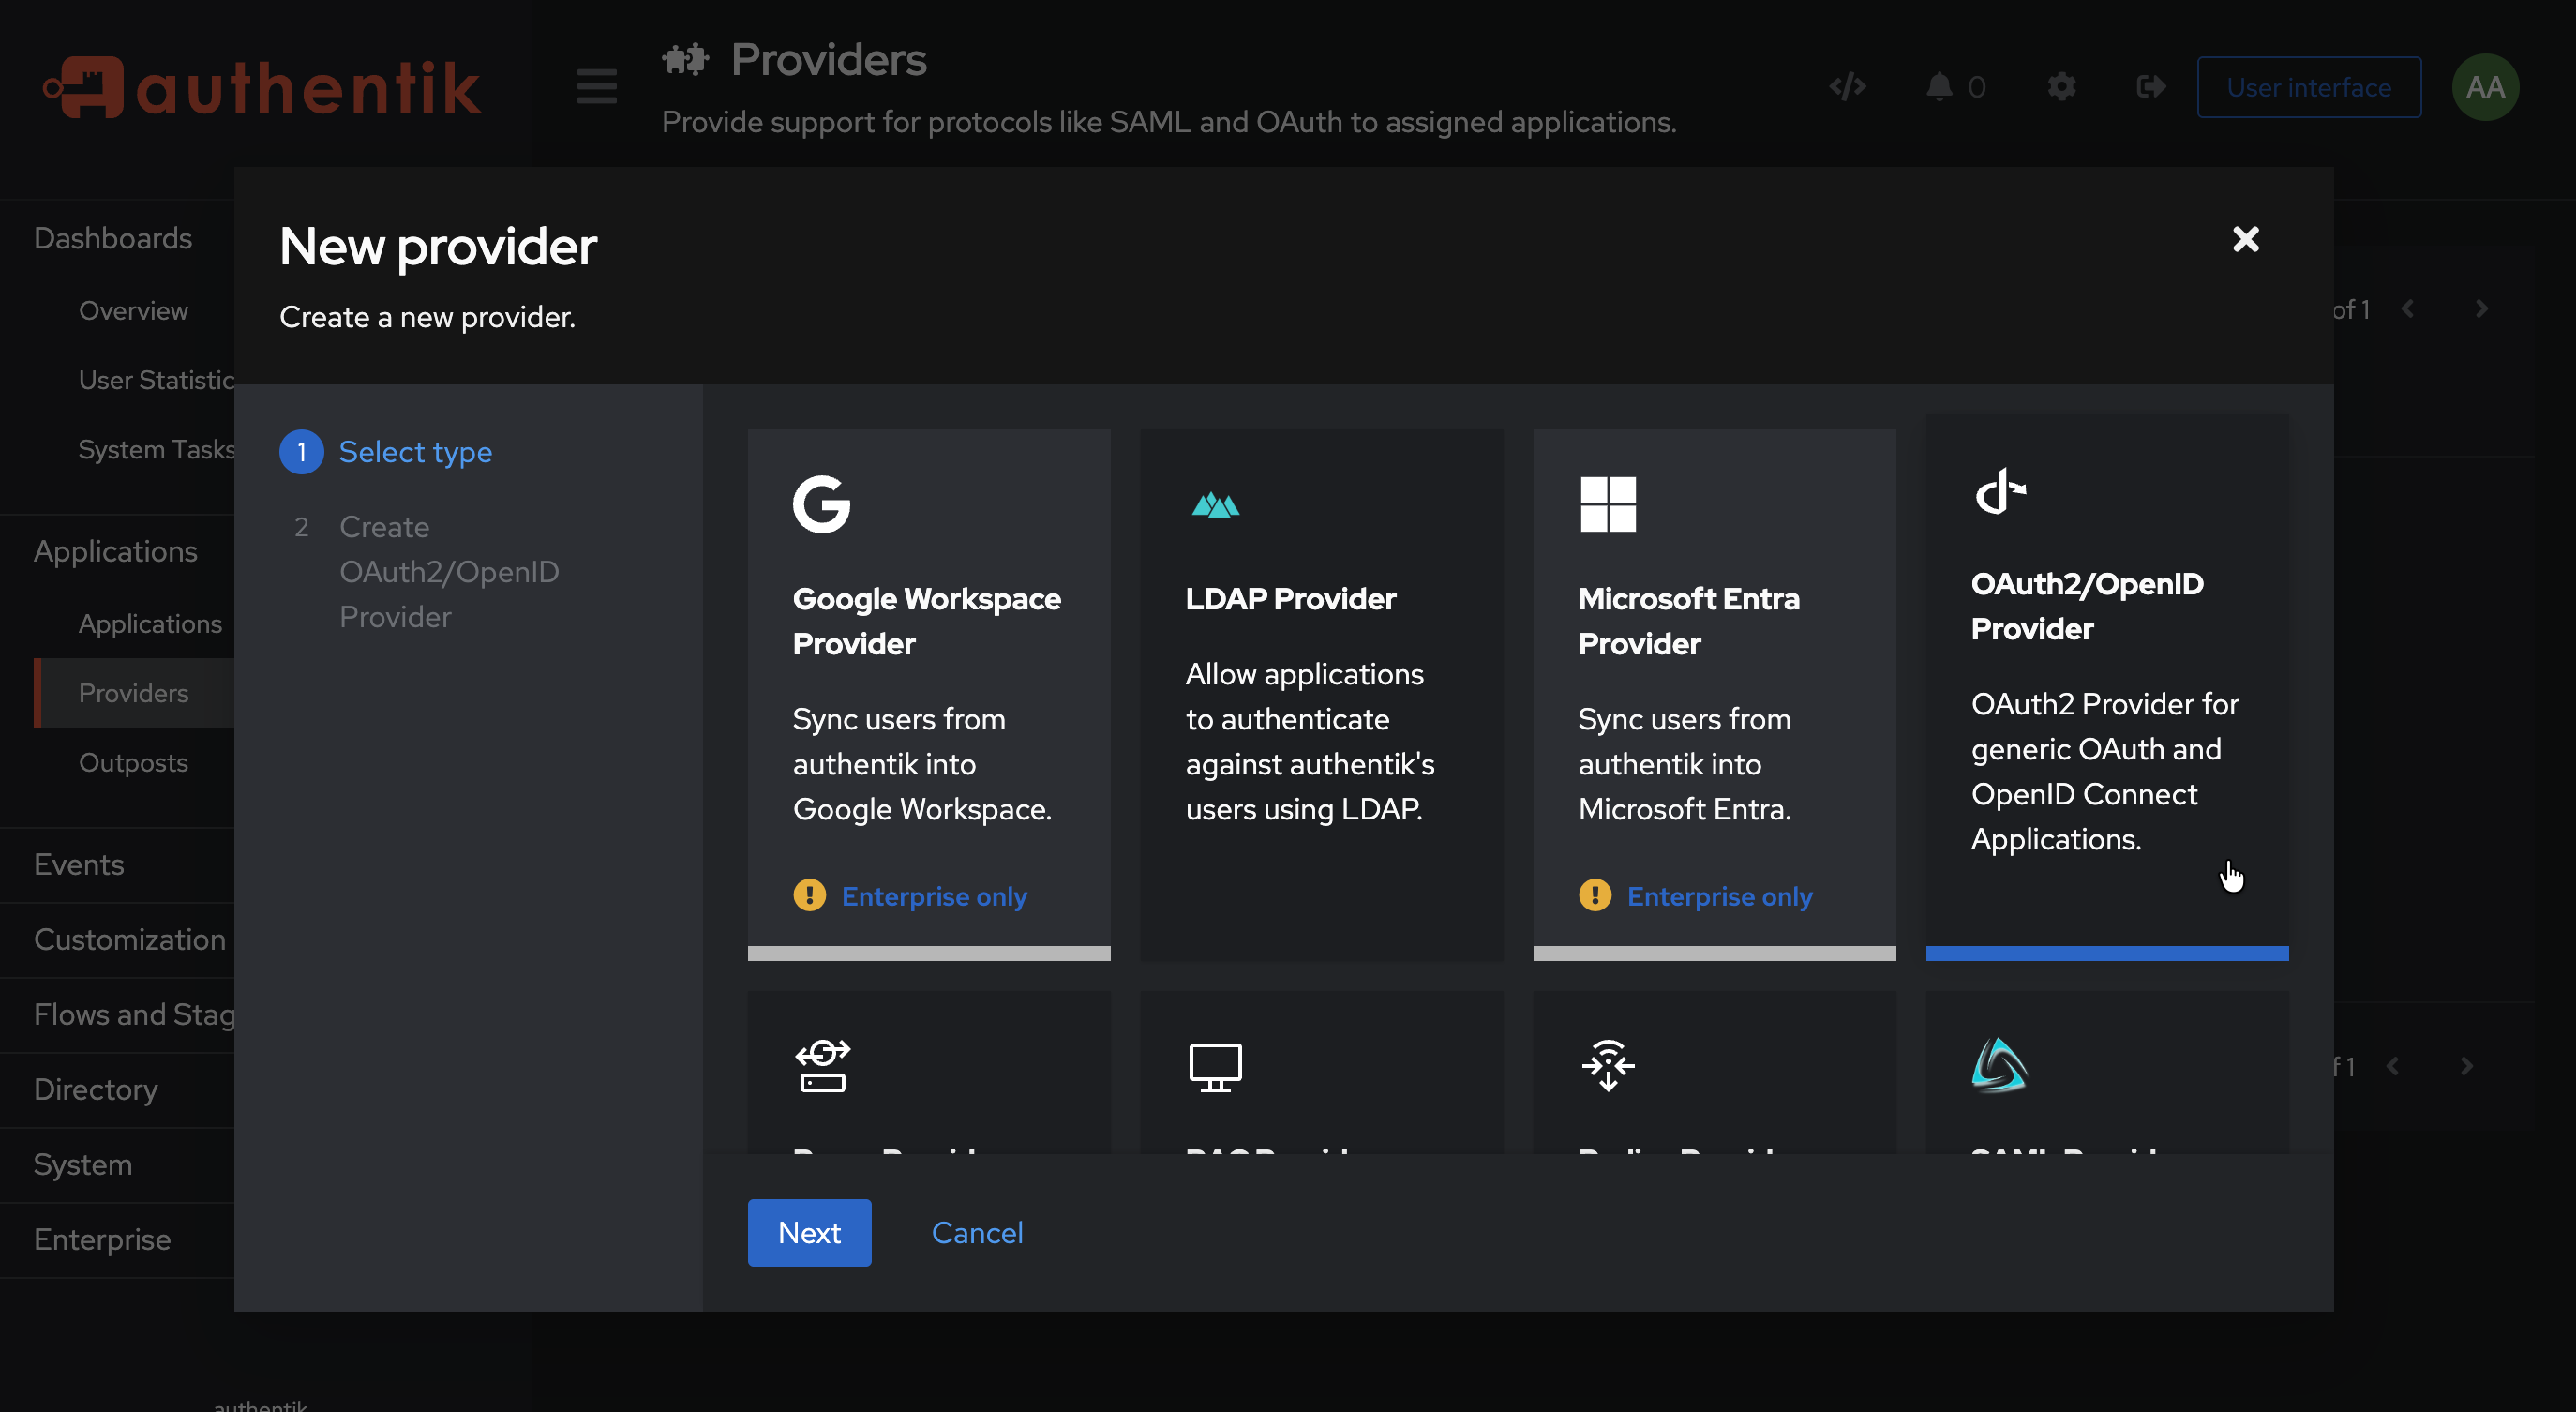Select the Radius Provider card
Image resolution: width=2576 pixels, height=1412 pixels.
click(x=1713, y=1070)
